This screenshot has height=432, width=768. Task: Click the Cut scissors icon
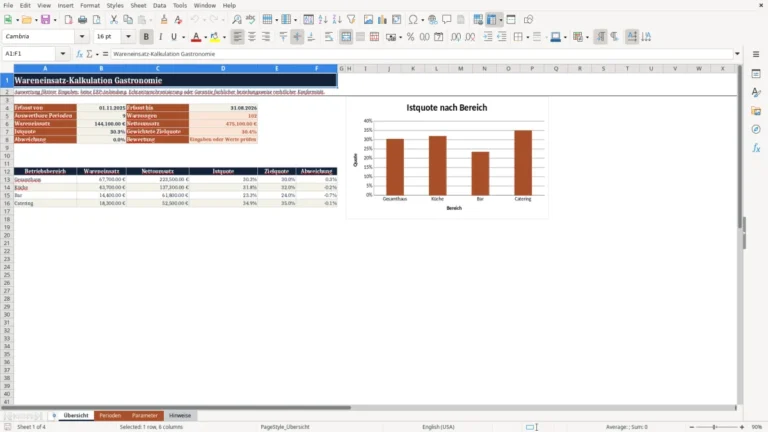point(114,20)
